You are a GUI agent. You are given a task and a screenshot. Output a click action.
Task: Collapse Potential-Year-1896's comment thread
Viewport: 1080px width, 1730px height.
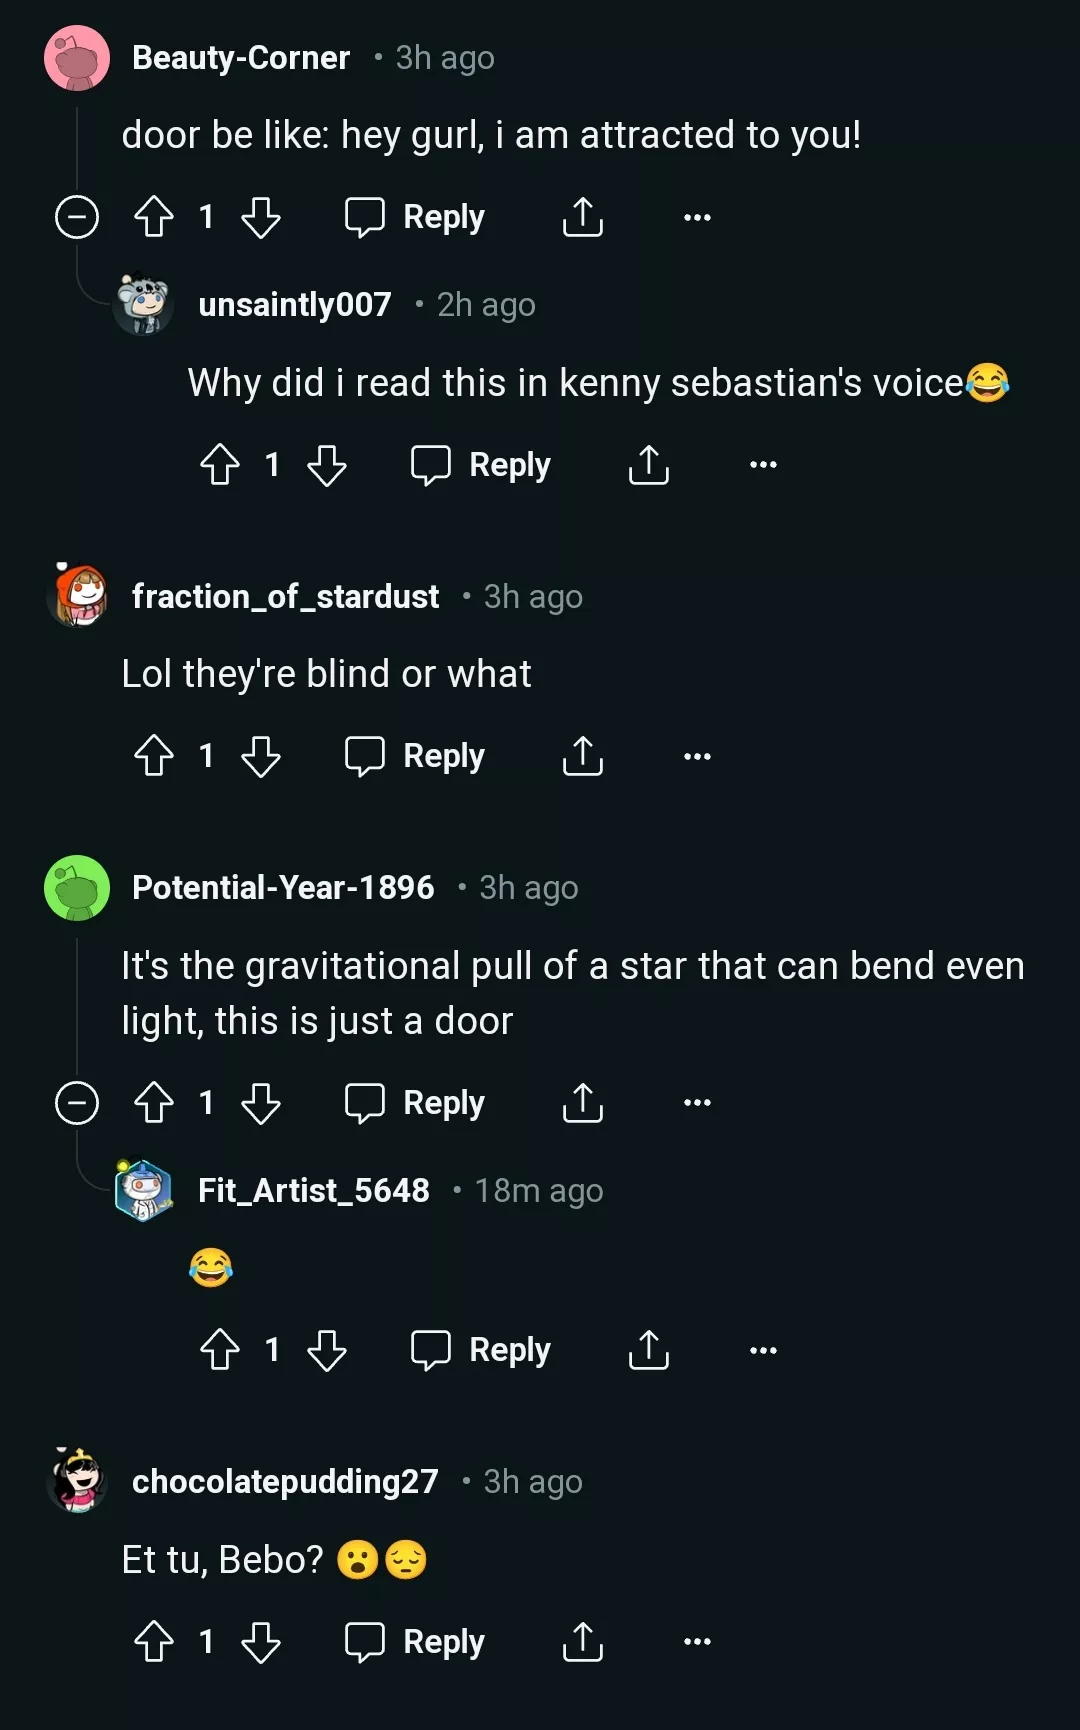[77, 1103]
